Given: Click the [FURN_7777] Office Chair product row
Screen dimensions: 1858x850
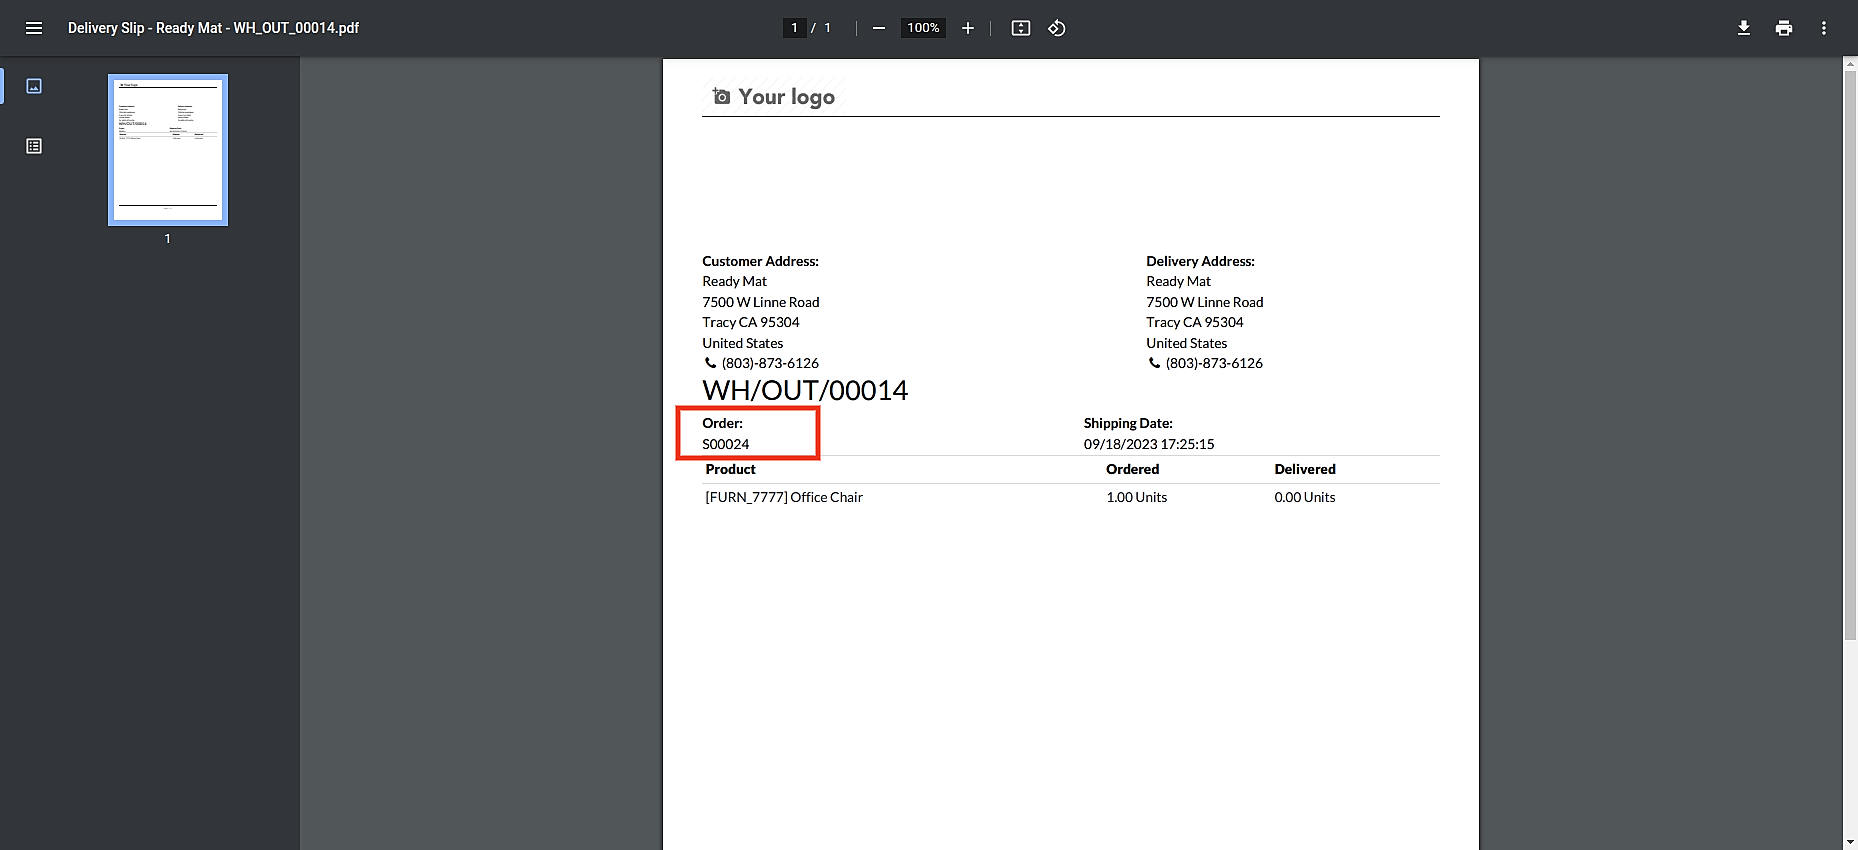Looking at the screenshot, I should click(x=1071, y=497).
